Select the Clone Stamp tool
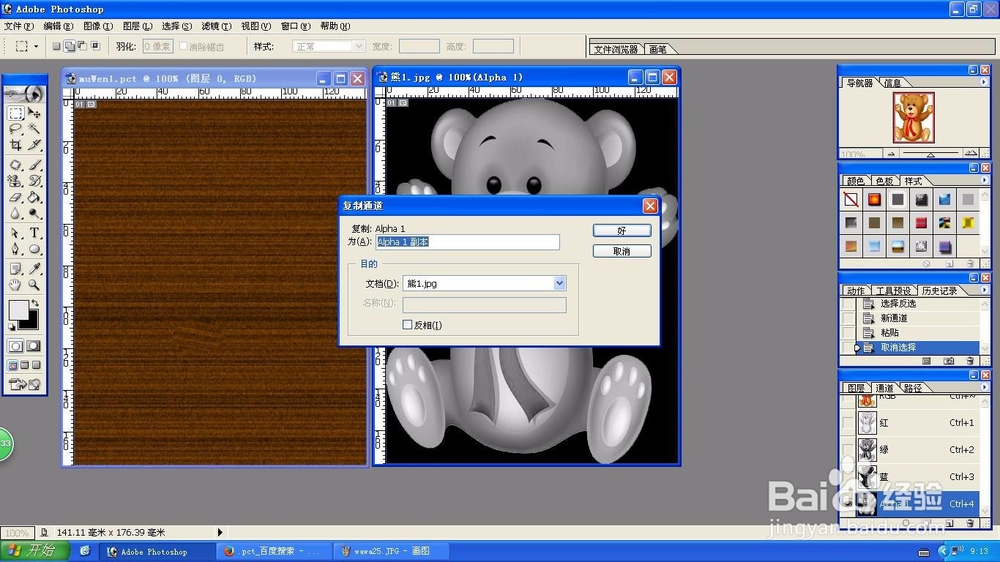The image size is (1000, 562). click(x=16, y=181)
